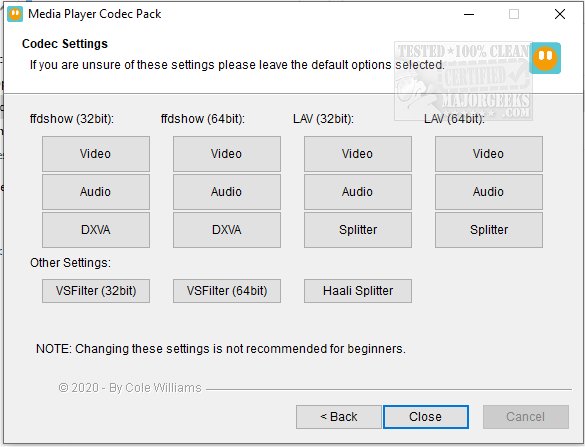Viewport: 585px width, 447px height.
Task: Open VSFilter (32bit) settings
Action: pos(96,291)
